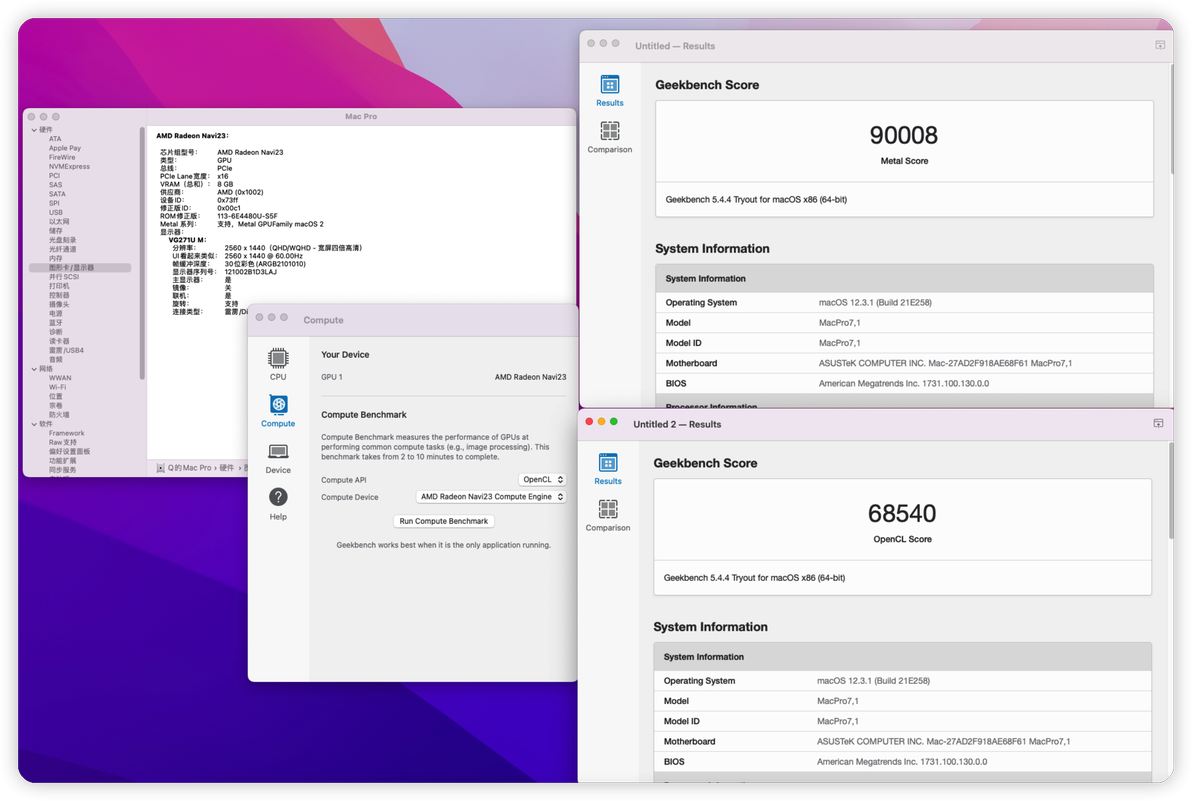Open the Compute API dropdown showing OpenCL
The height and width of the screenshot is (801, 1192).
(543, 480)
